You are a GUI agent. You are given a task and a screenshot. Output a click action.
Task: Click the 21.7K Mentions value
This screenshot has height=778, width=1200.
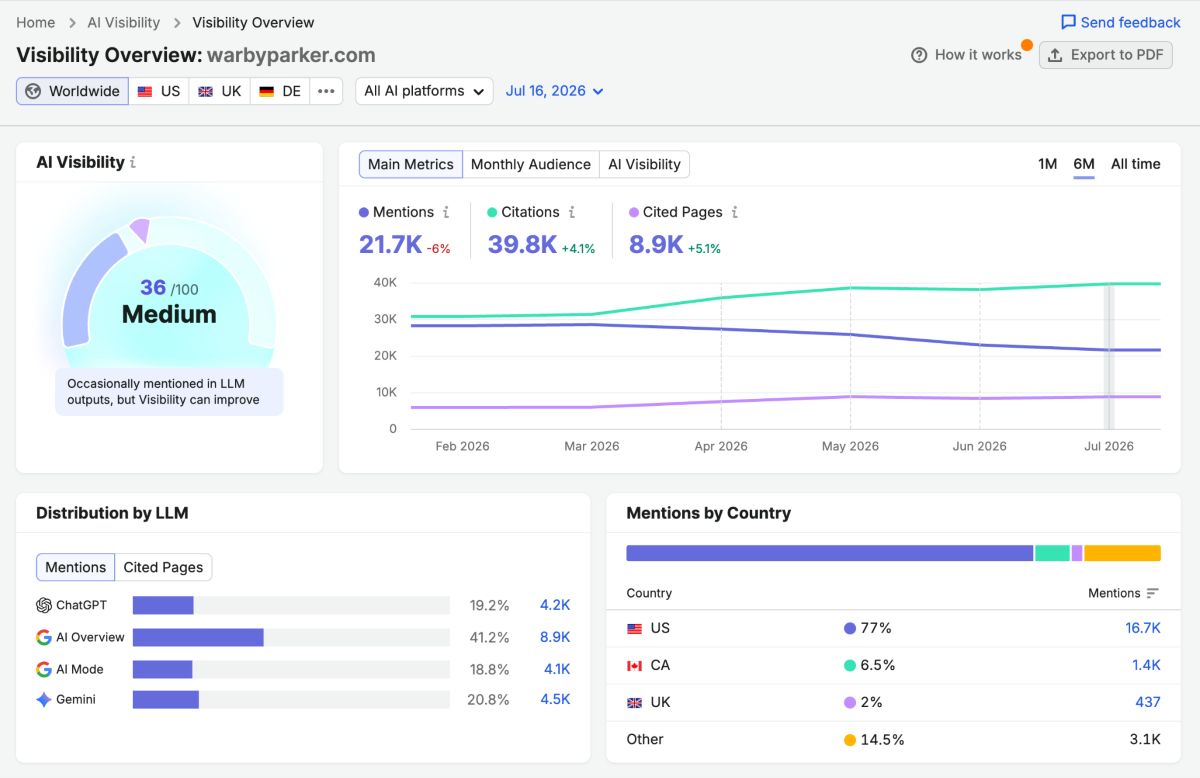tap(390, 244)
